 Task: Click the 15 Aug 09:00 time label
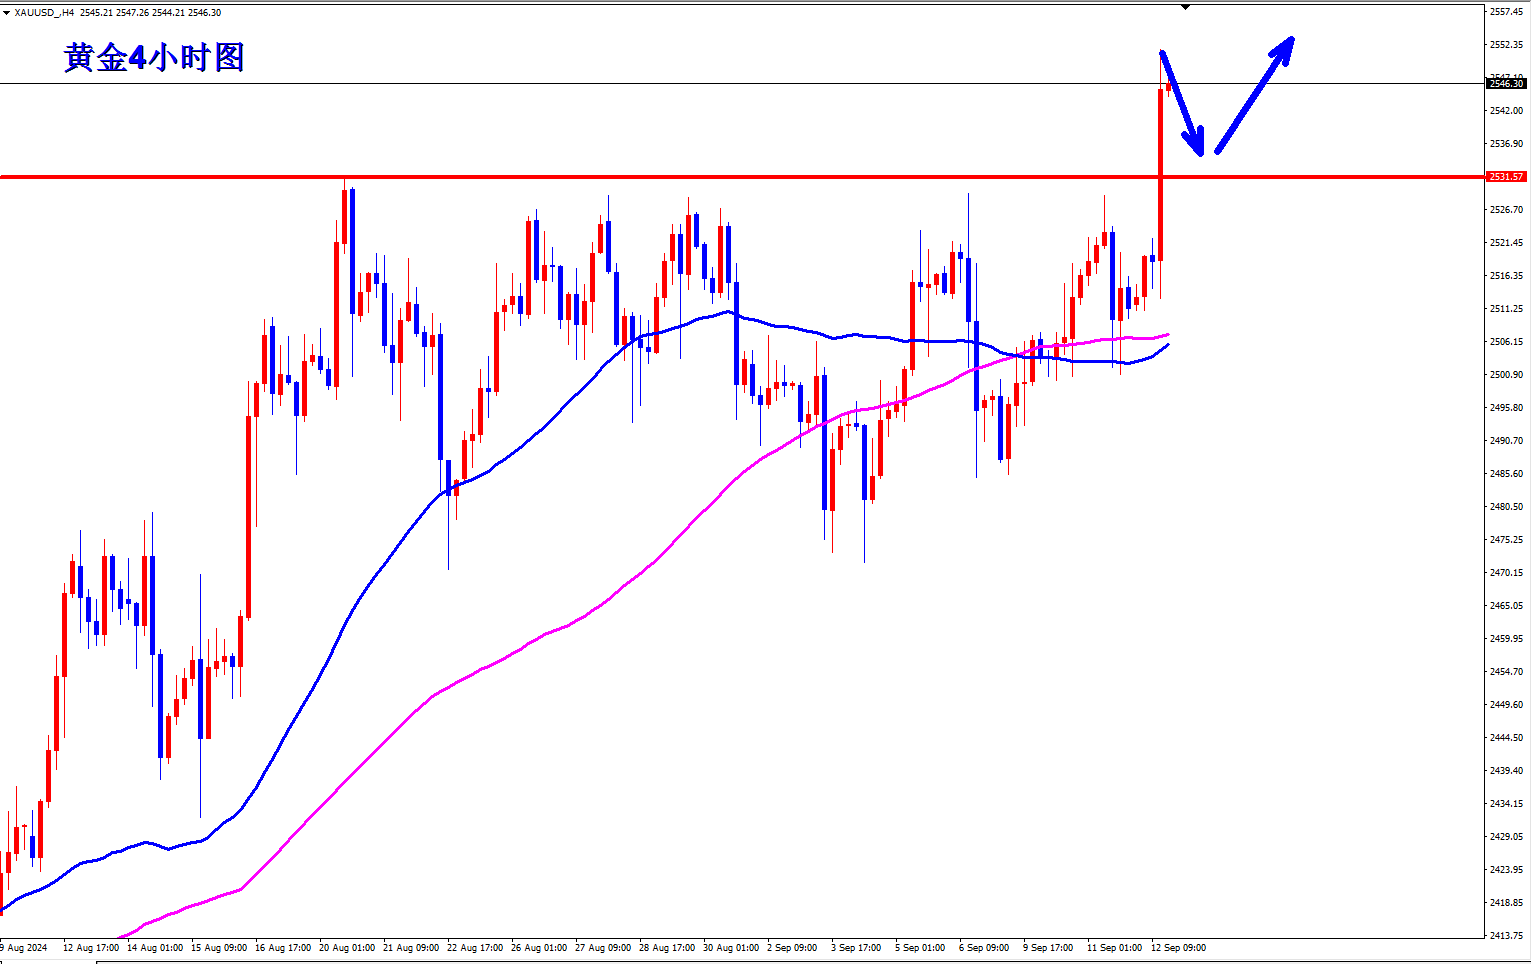coord(219,948)
